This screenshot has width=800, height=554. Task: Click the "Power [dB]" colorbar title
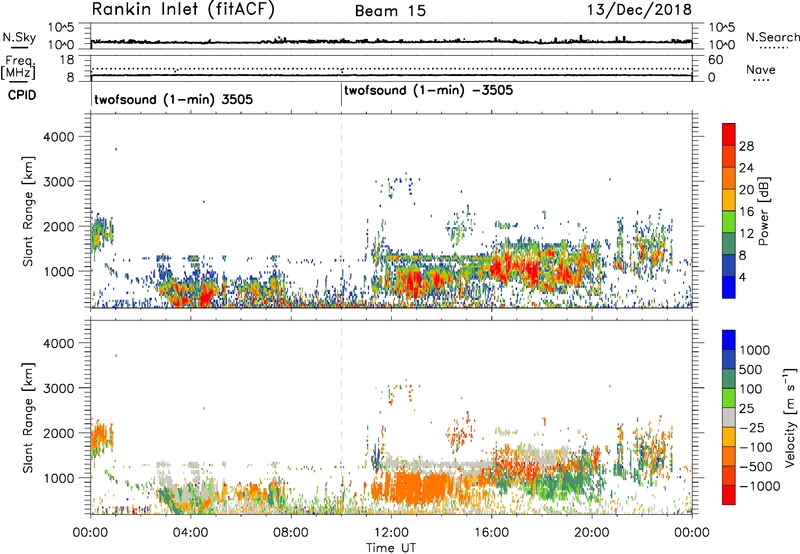tap(763, 211)
